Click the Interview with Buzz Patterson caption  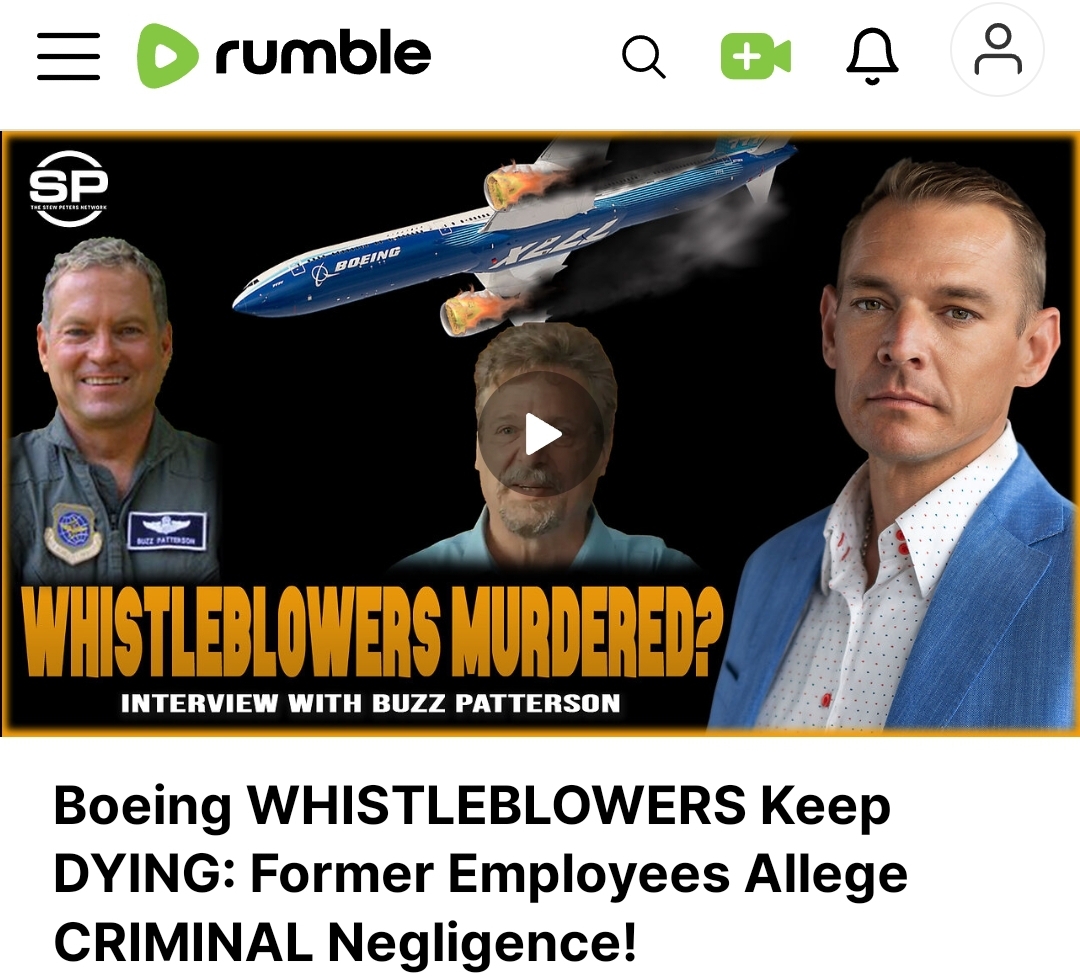(371, 703)
